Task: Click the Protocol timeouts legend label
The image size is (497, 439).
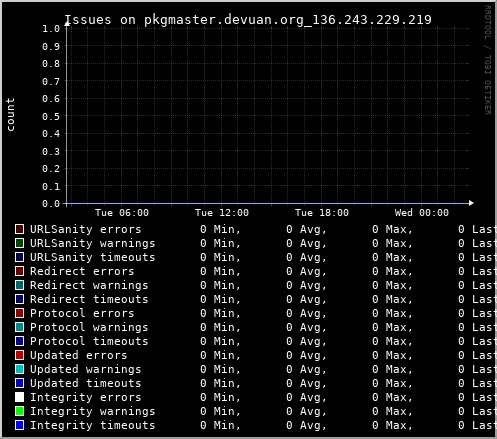Action: [89, 341]
